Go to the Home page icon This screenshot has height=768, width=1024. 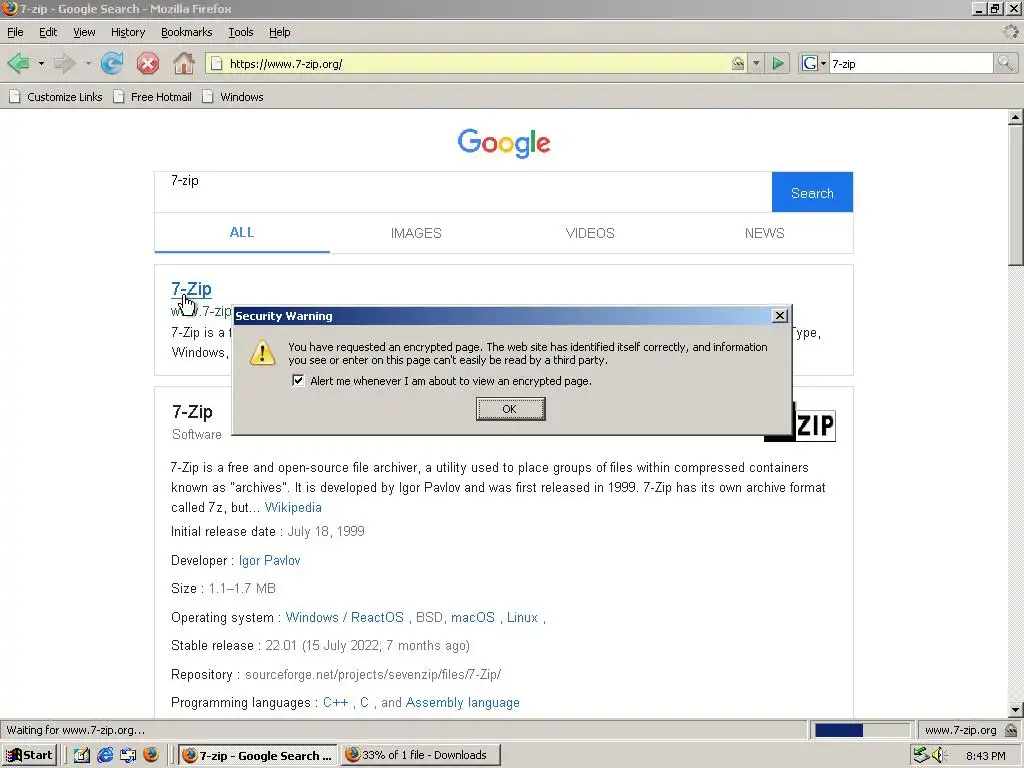point(184,63)
